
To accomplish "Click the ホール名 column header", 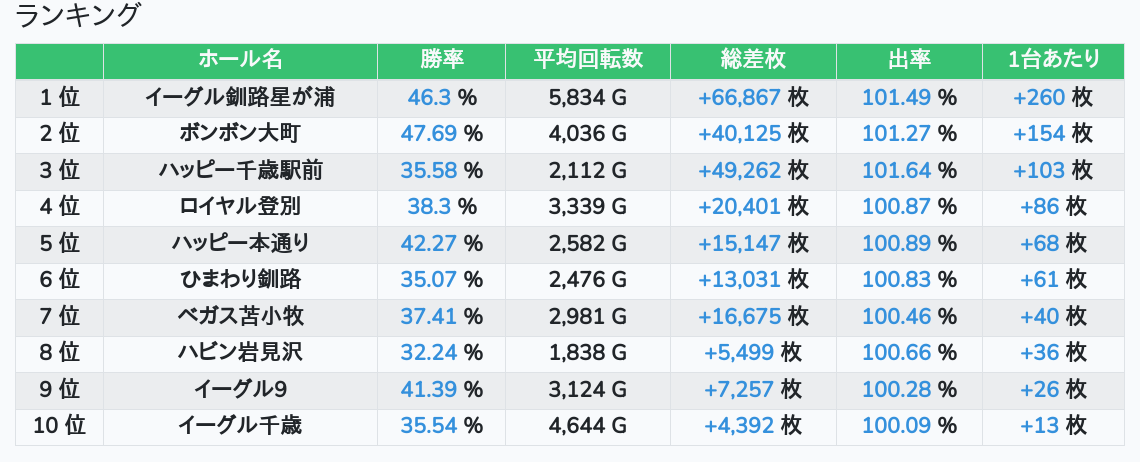I will coord(240,60).
